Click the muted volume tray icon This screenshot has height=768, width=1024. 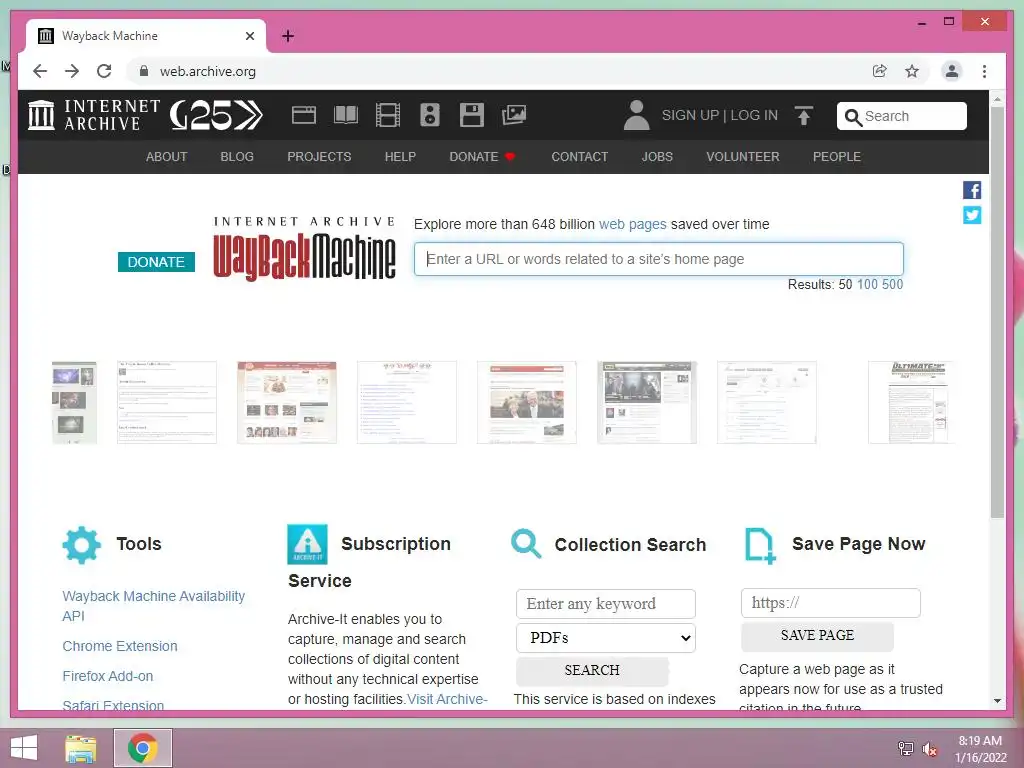929,749
